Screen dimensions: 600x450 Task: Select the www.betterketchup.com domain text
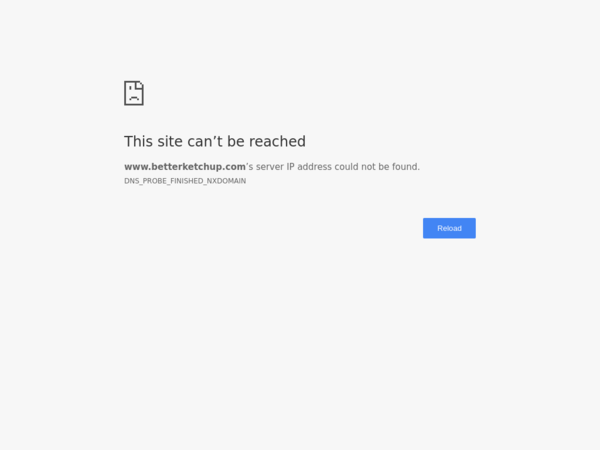[185, 167]
